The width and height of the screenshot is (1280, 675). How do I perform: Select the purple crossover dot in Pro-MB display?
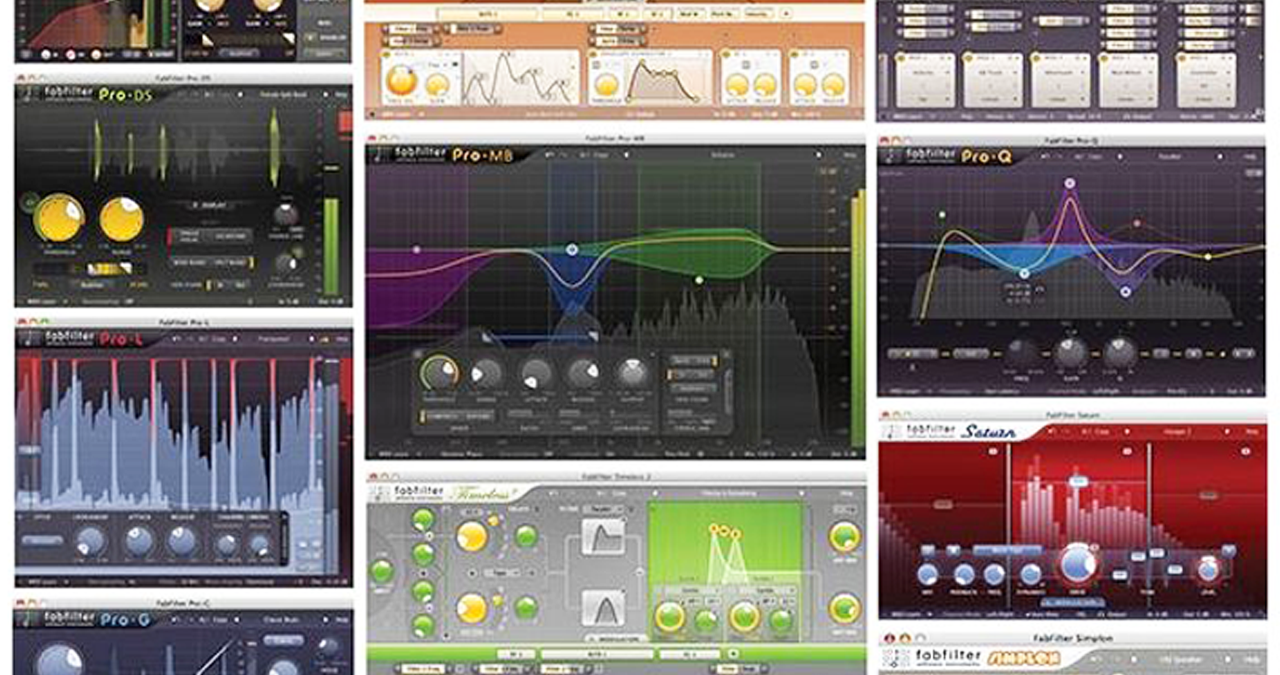(x=416, y=248)
